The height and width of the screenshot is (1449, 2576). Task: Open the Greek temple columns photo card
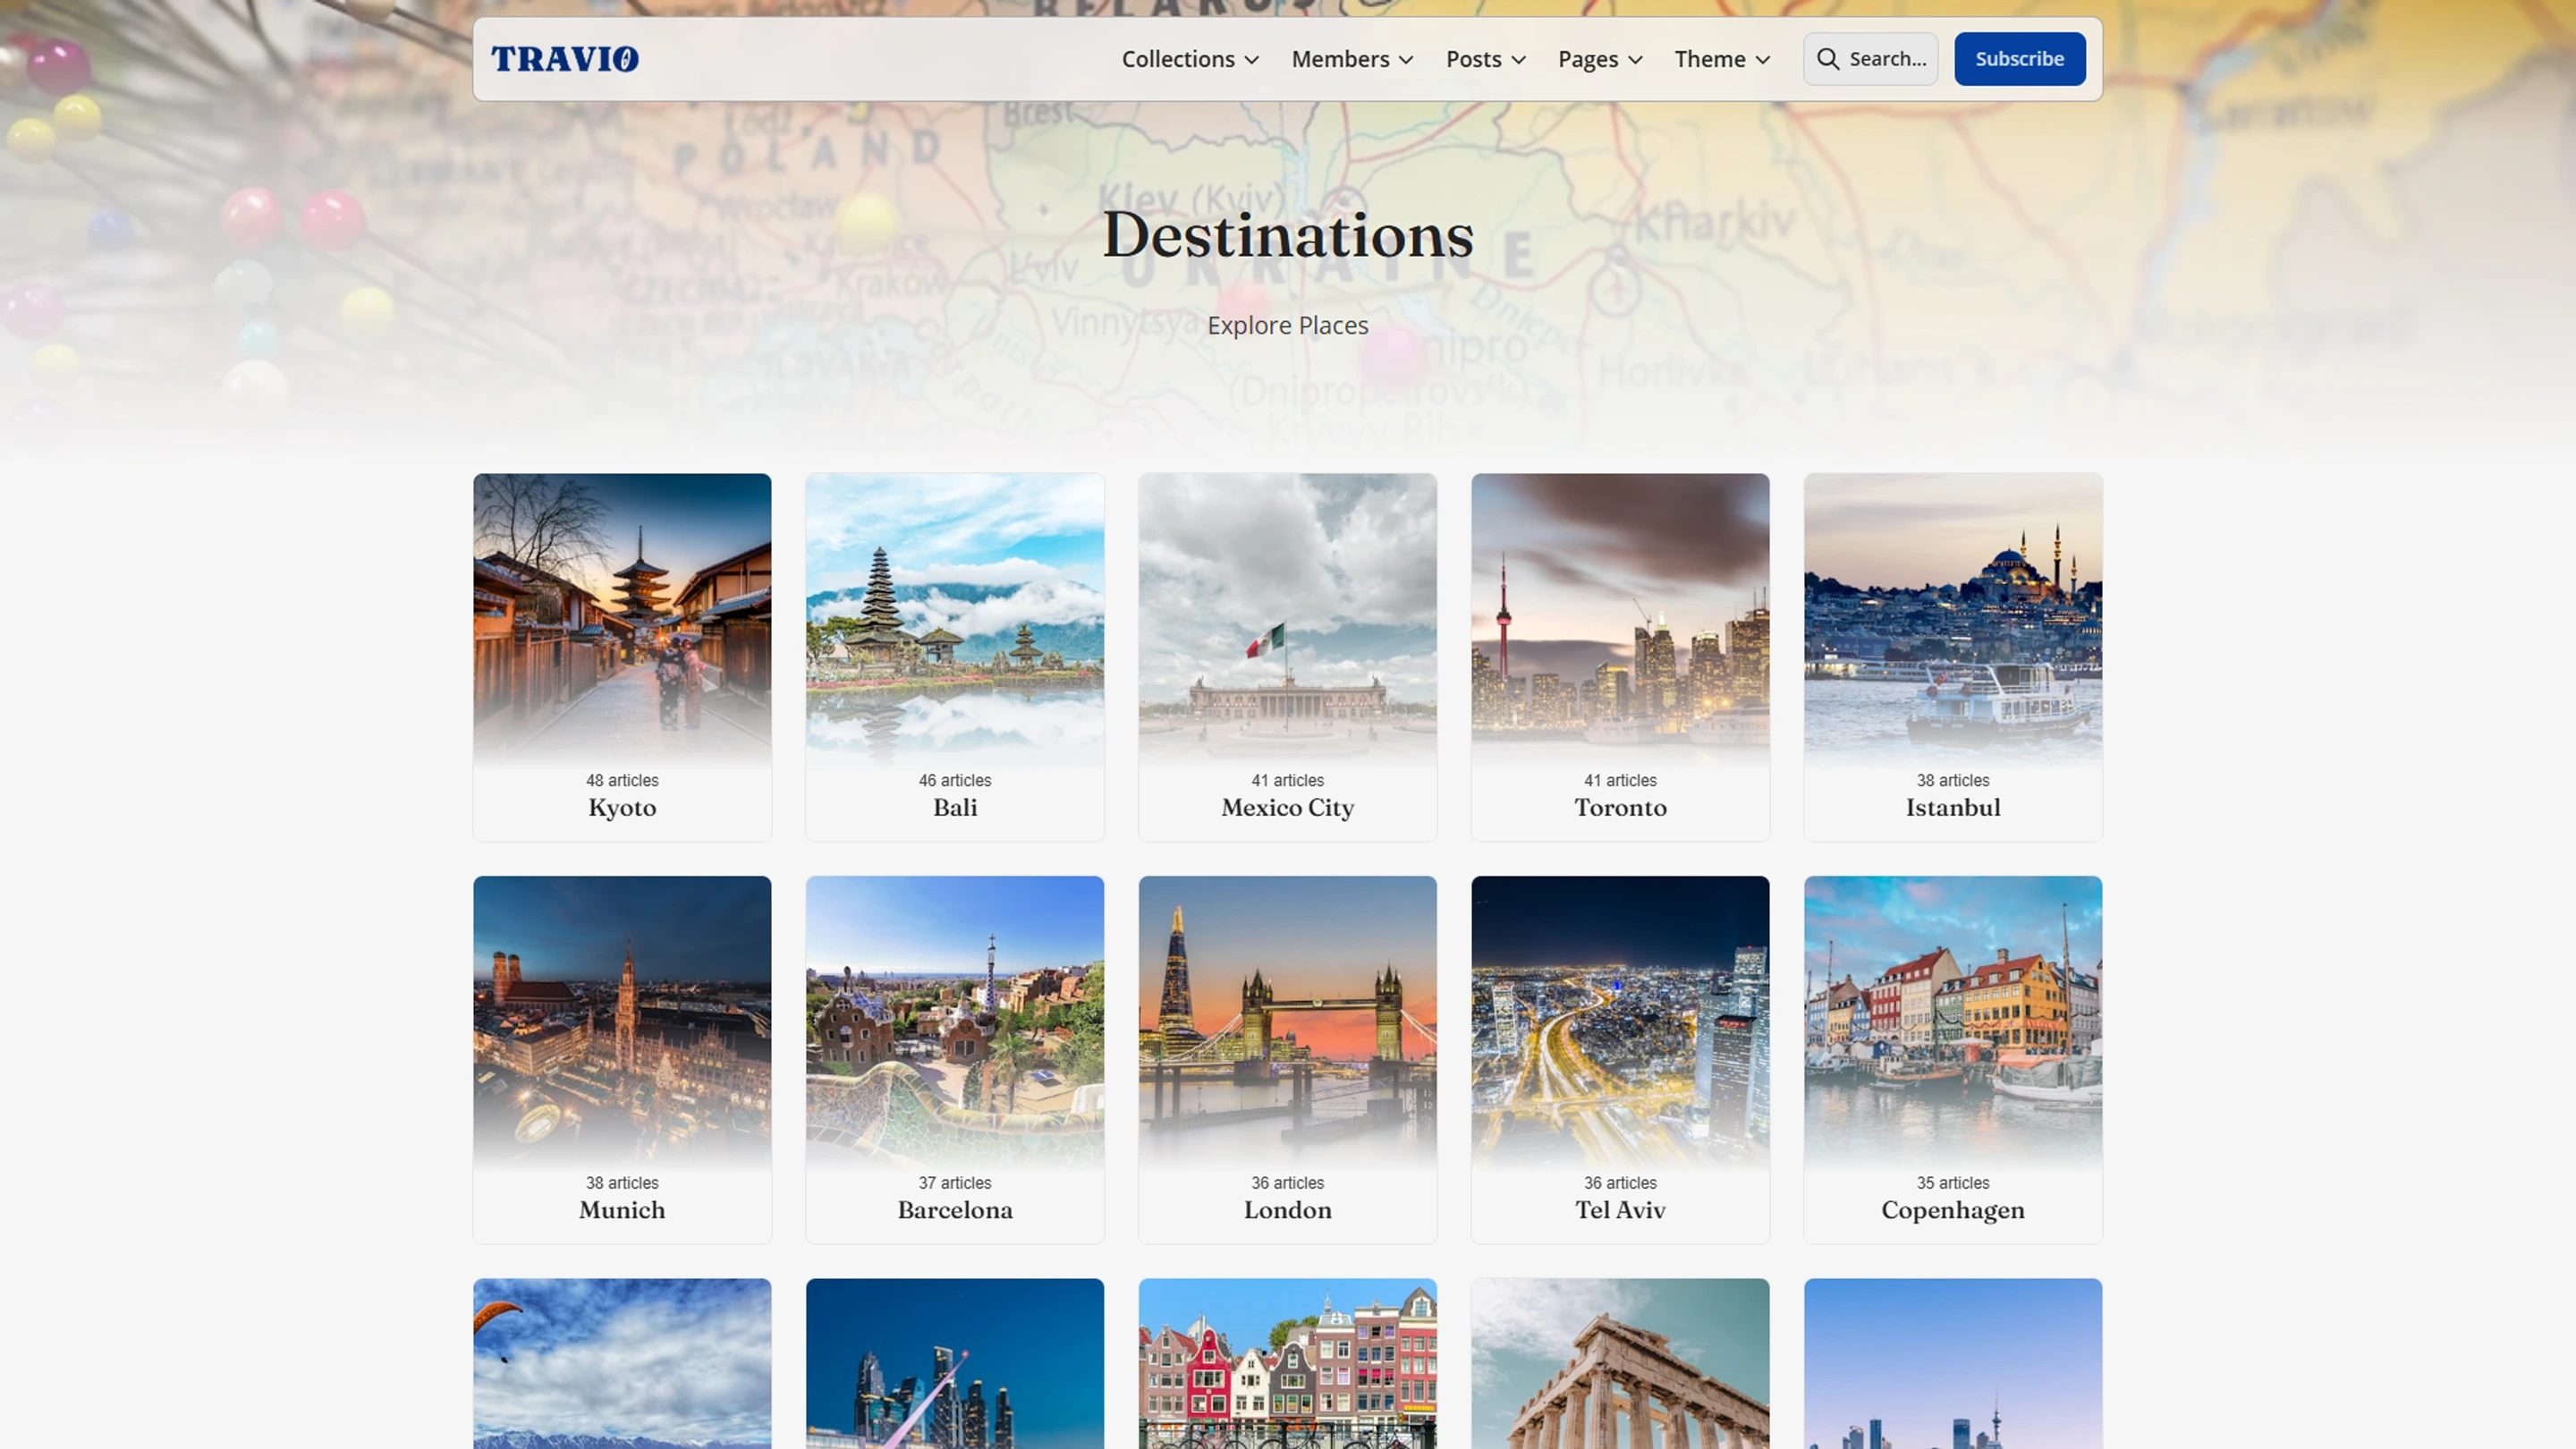point(1620,1364)
